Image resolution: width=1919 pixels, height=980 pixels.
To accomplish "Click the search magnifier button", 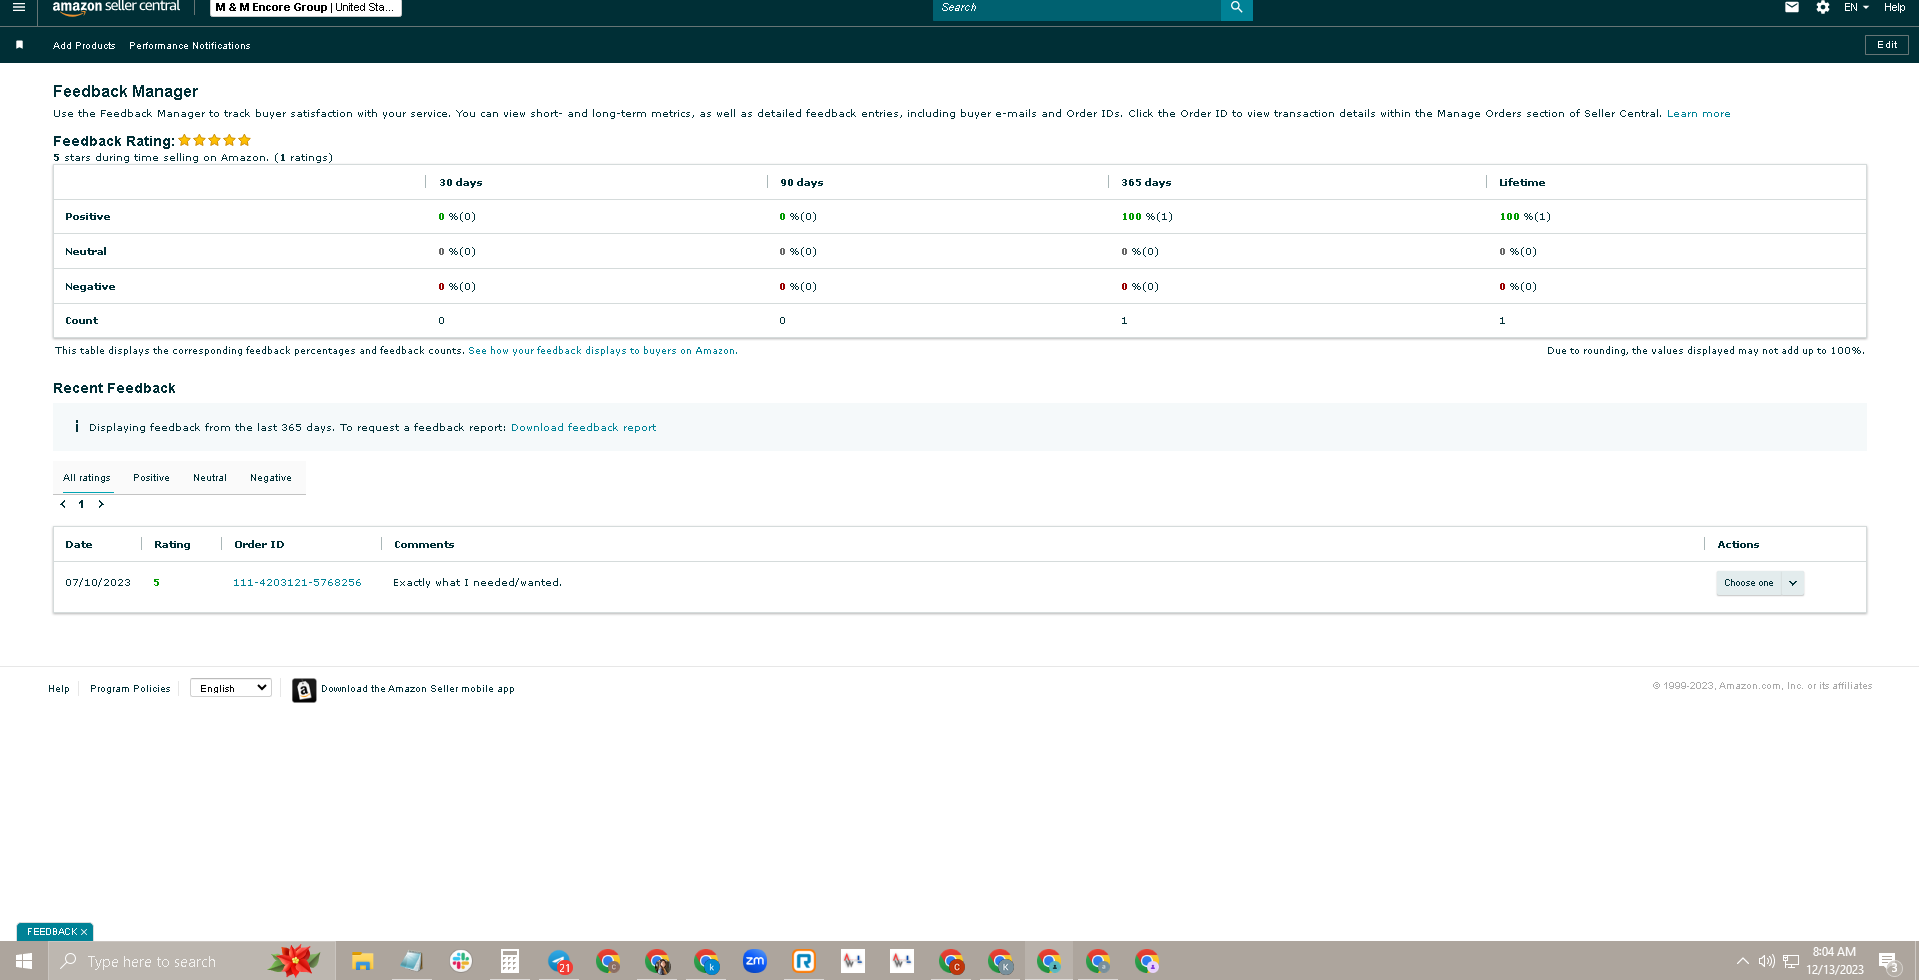I will click(x=1236, y=8).
